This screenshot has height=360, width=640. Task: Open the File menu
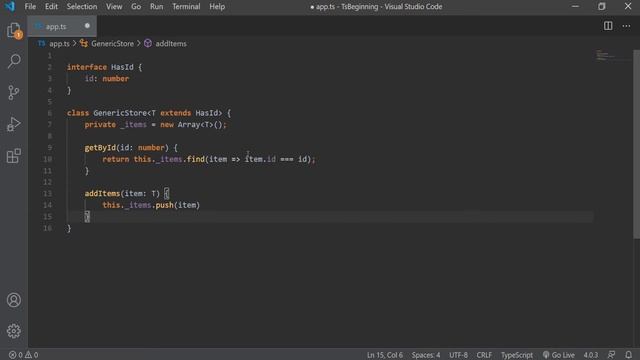30,7
